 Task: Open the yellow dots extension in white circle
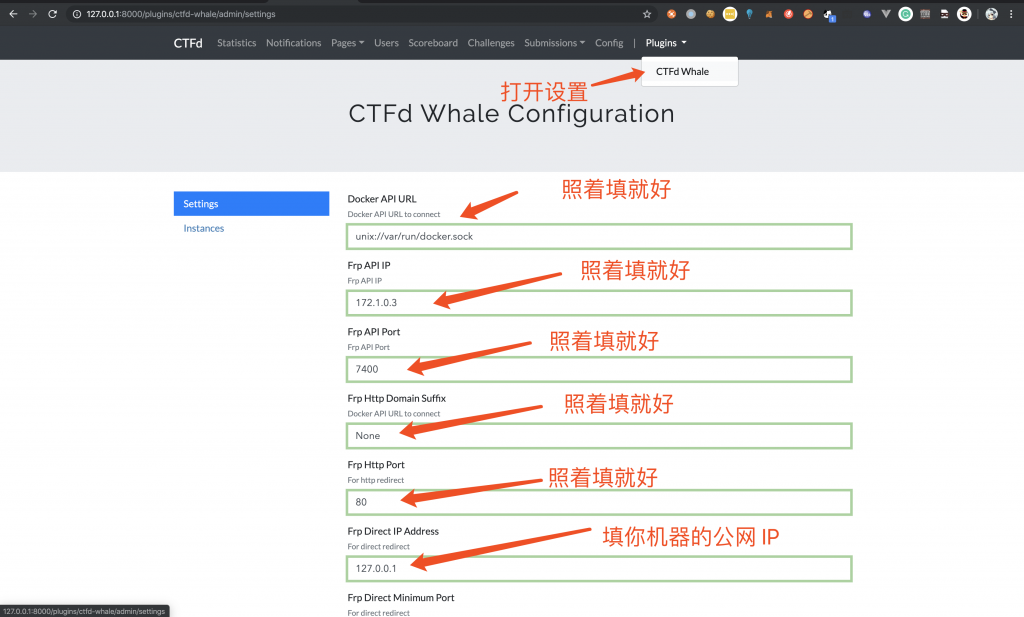730,14
